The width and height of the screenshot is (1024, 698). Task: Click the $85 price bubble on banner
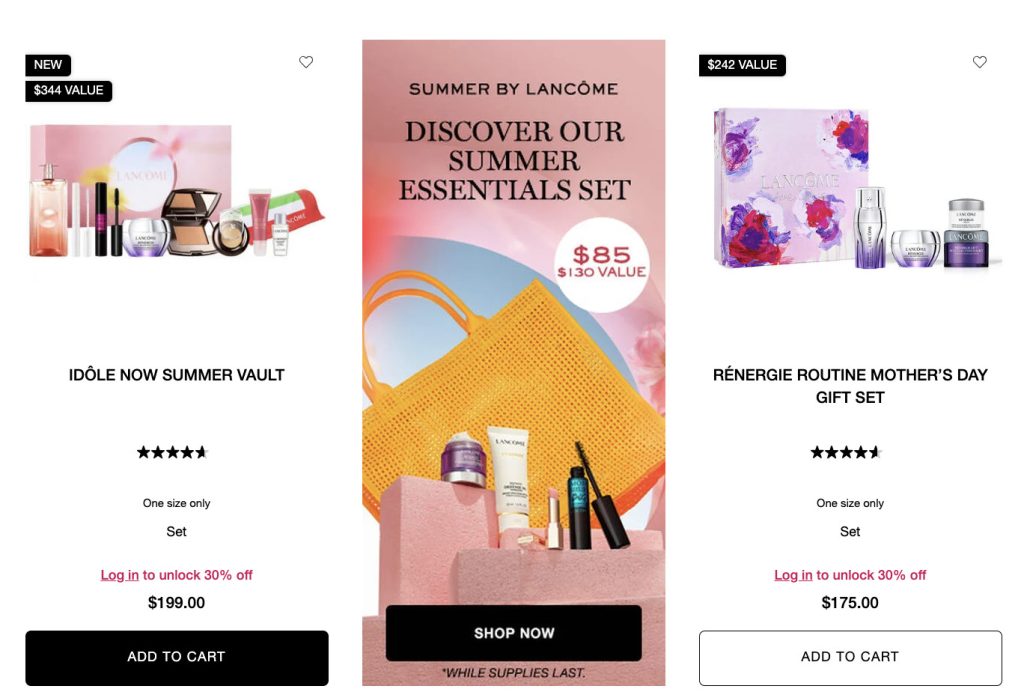coord(601,263)
